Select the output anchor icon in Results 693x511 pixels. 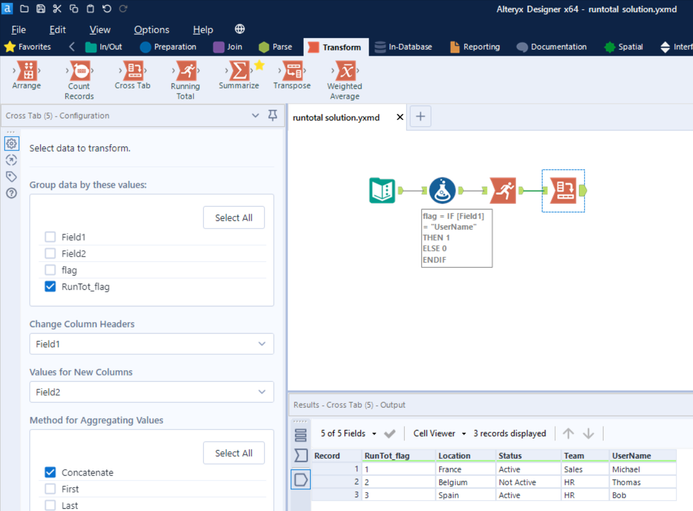301,479
